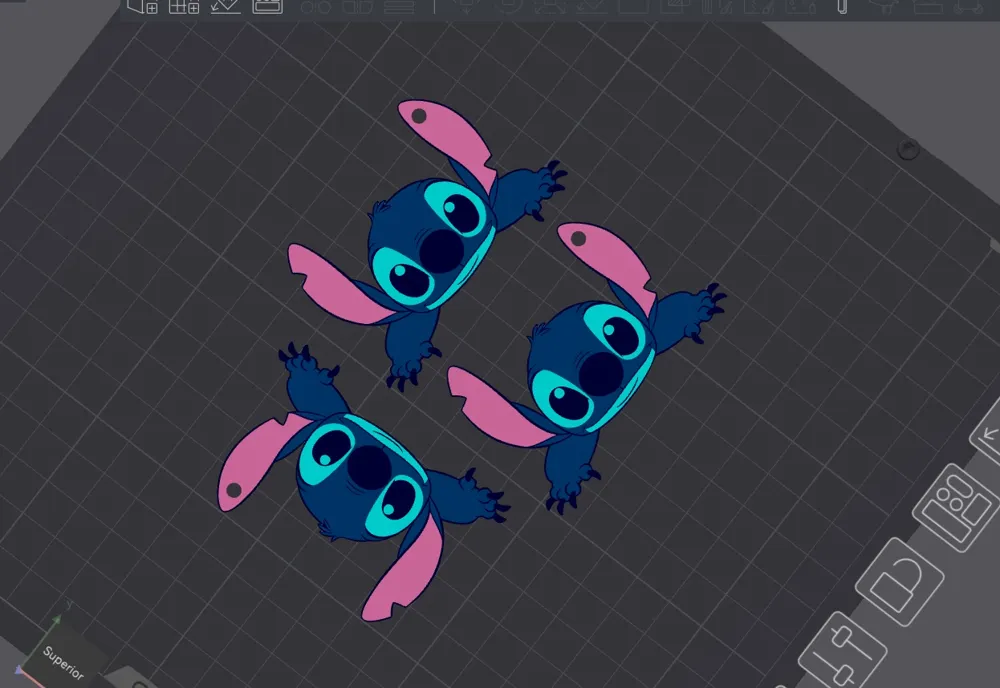
Task: Open the plate settings sliders icon
Action: click(842, 653)
